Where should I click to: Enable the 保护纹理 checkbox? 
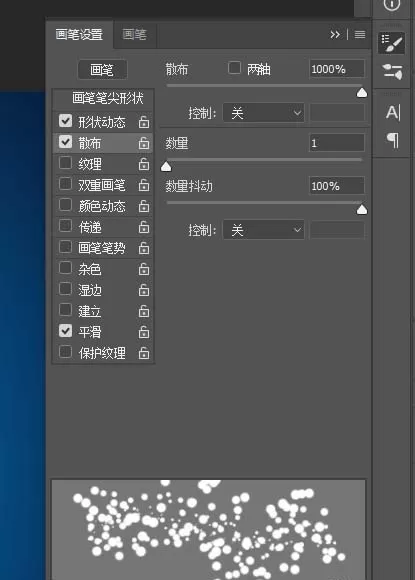tap(65, 352)
